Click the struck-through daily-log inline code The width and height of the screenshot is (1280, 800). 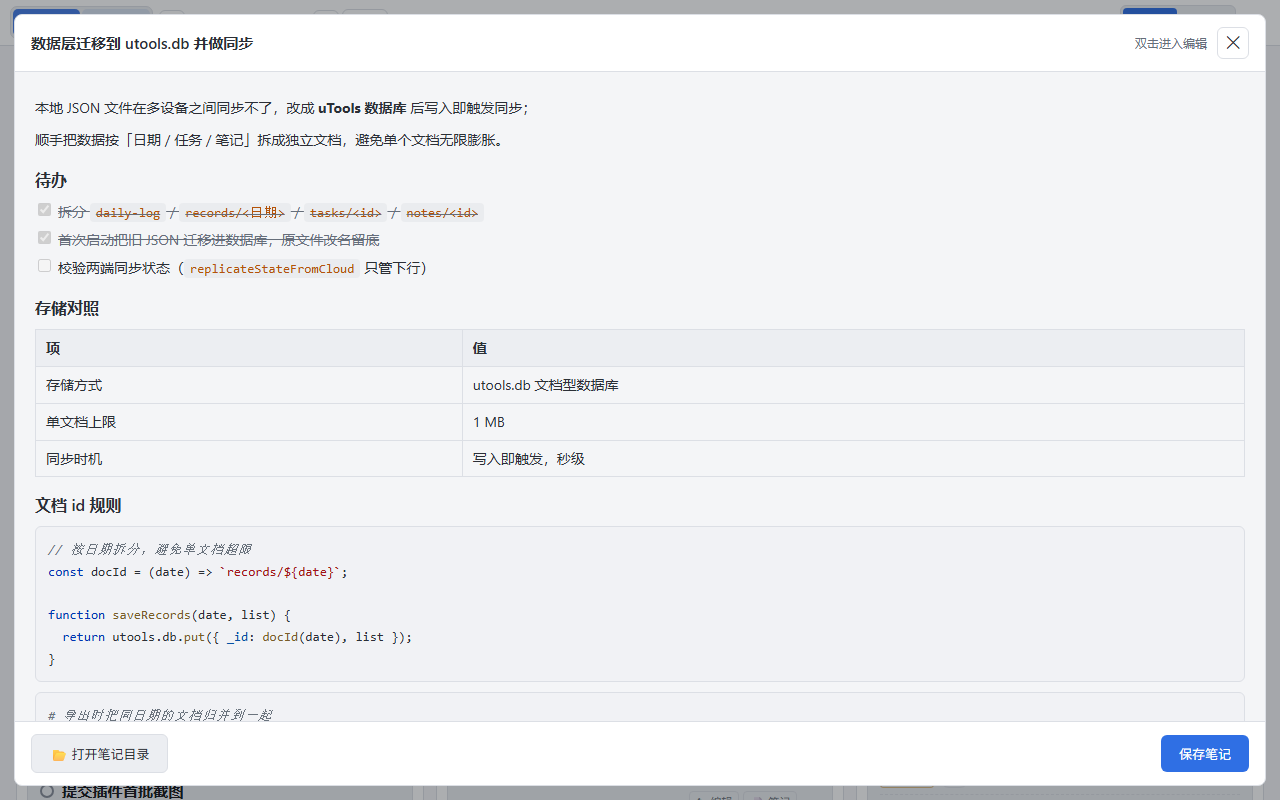coord(128,213)
